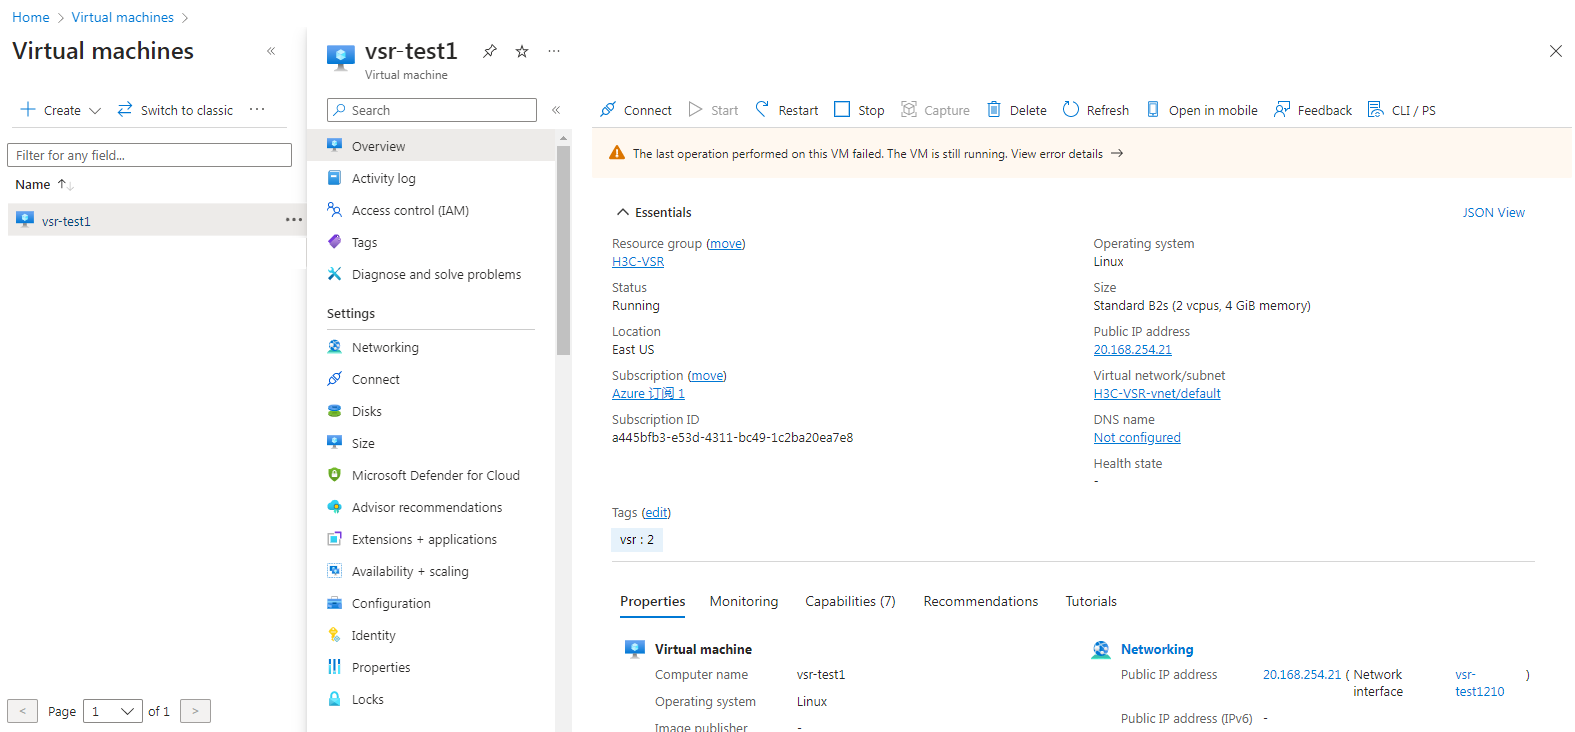The height and width of the screenshot is (732, 1575).
Task: Pin vsr-test1 to dashboard
Action: pyautogui.click(x=490, y=51)
